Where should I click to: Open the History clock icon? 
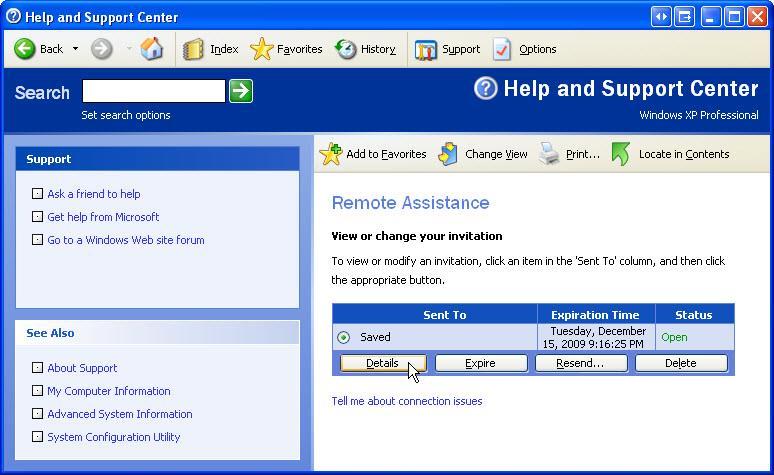pyautogui.click(x=346, y=49)
